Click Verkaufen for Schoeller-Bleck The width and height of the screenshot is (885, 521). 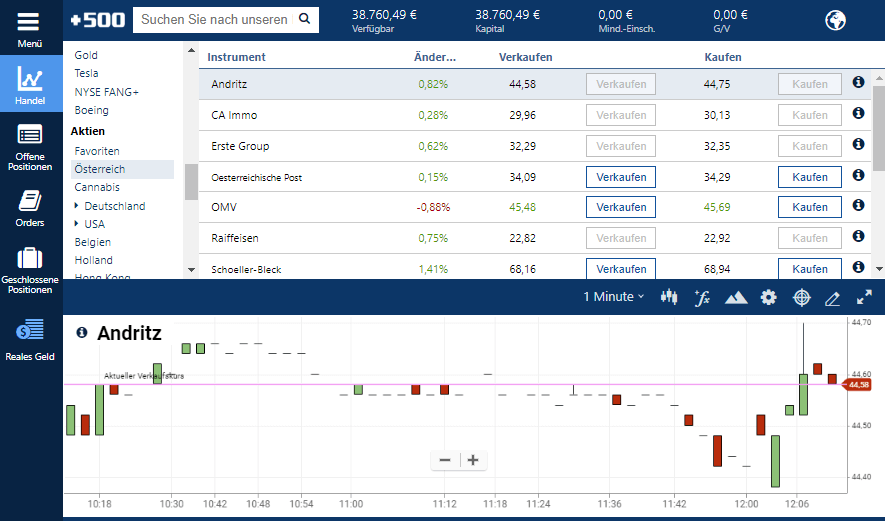[x=621, y=269]
